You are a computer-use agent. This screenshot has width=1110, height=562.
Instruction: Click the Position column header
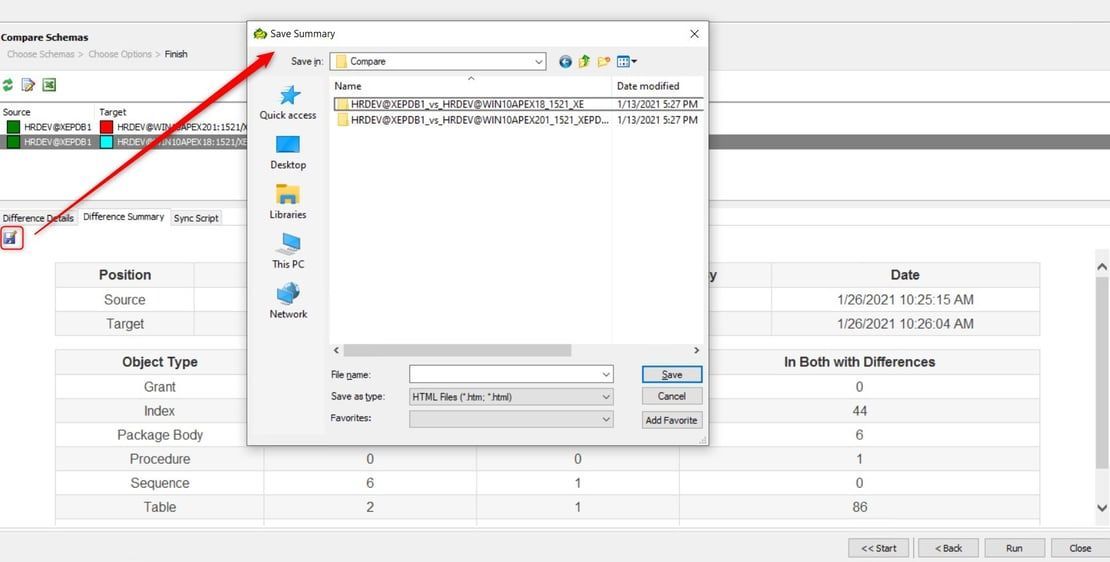[x=125, y=275]
